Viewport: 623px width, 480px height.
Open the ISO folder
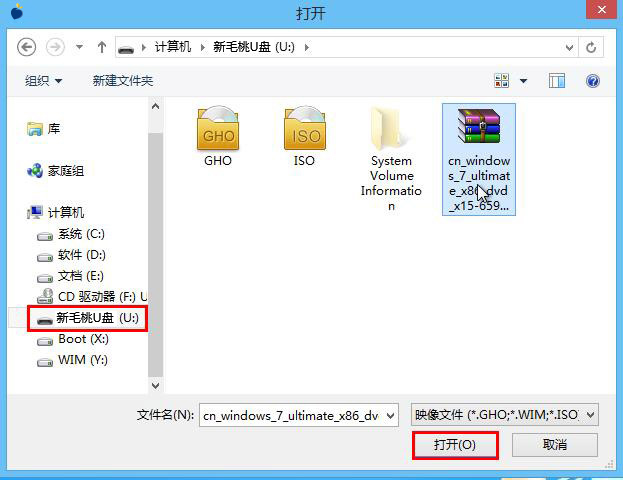pos(304,137)
